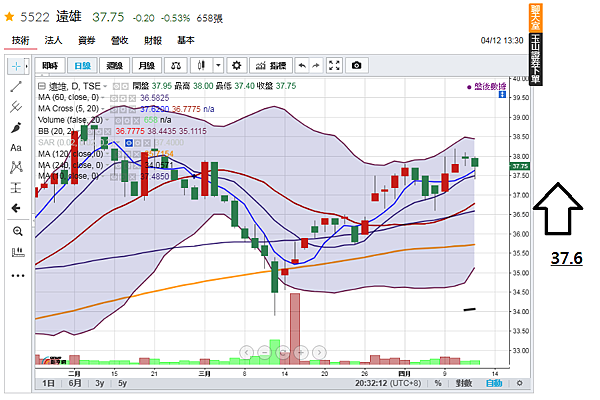The width and height of the screenshot is (600, 400).
Task: Switch to 日線 daily interval
Action: tap(82, 65)
